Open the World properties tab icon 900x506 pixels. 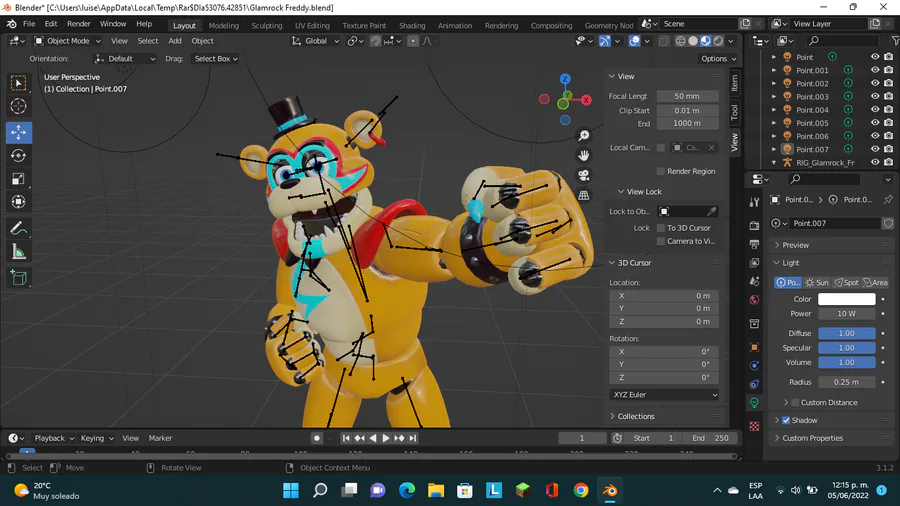754,300
